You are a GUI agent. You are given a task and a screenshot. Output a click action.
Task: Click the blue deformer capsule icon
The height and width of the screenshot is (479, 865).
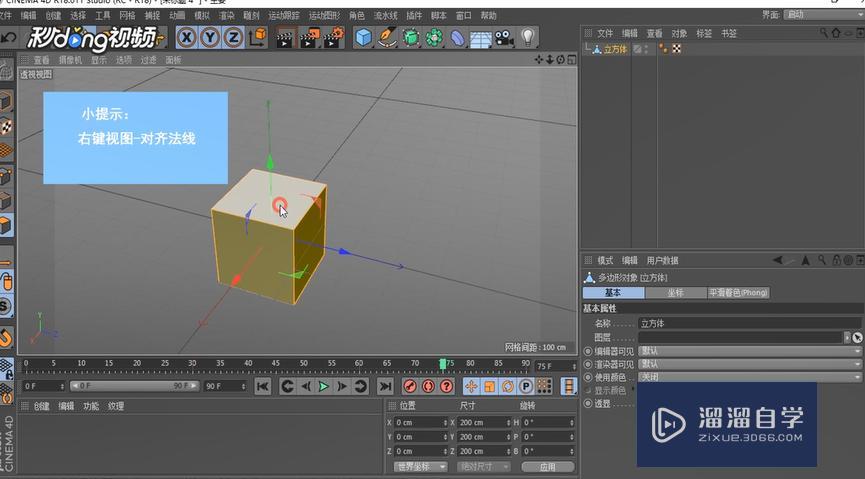(458, 38)
